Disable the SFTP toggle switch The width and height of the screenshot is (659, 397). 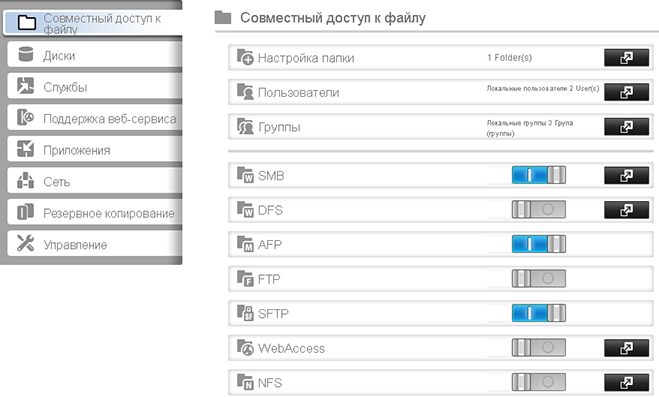(x=539, y=313)
